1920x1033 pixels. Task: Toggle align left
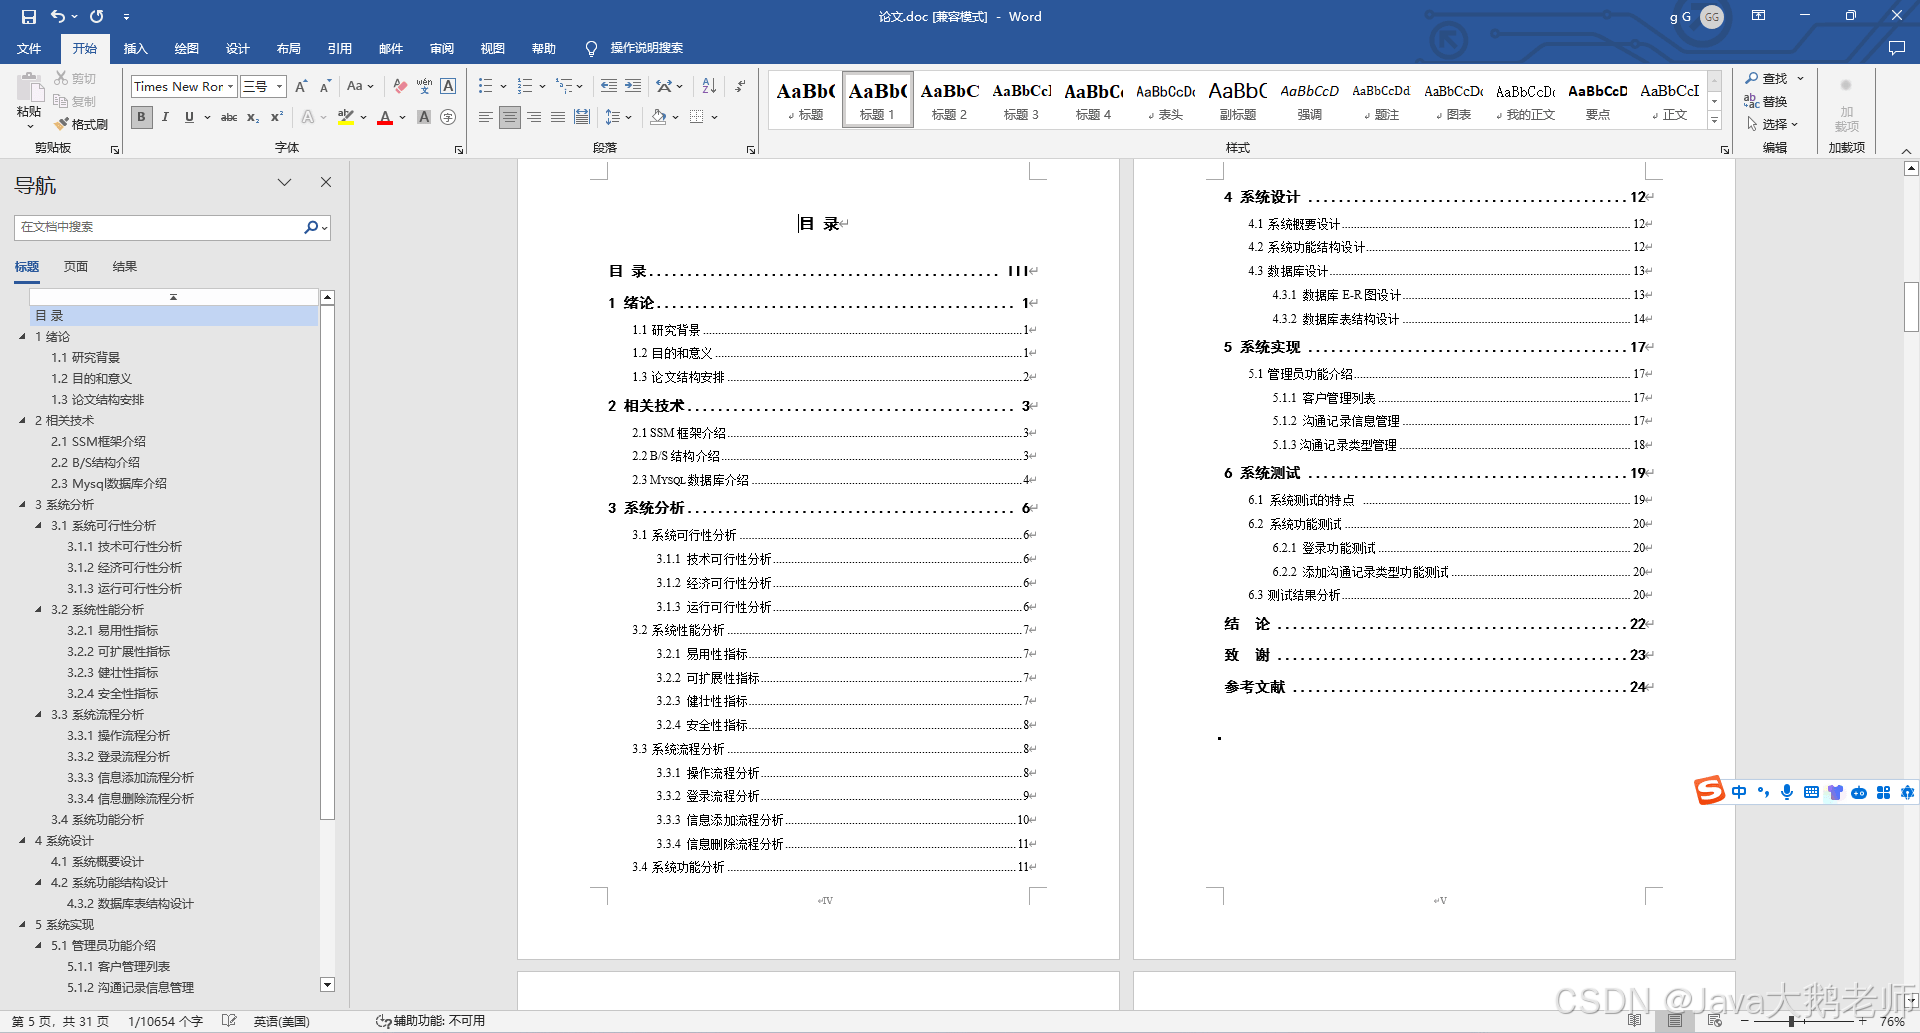pos(485,117)
